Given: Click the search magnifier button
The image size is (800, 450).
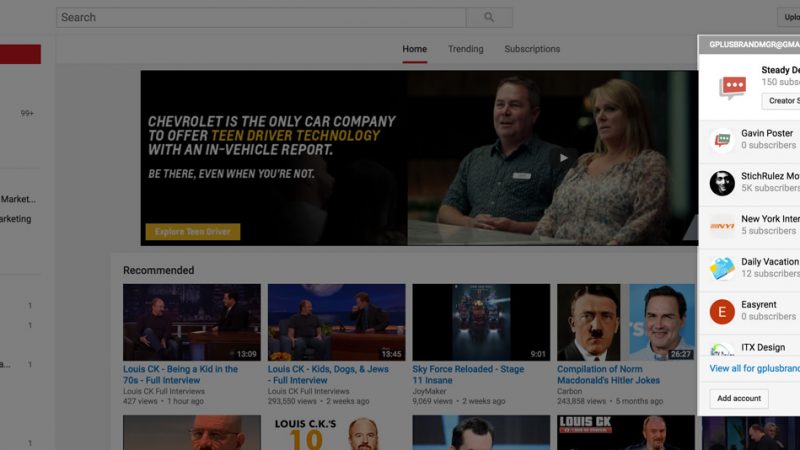Looking at the screenshot, I should click(489, 17).
